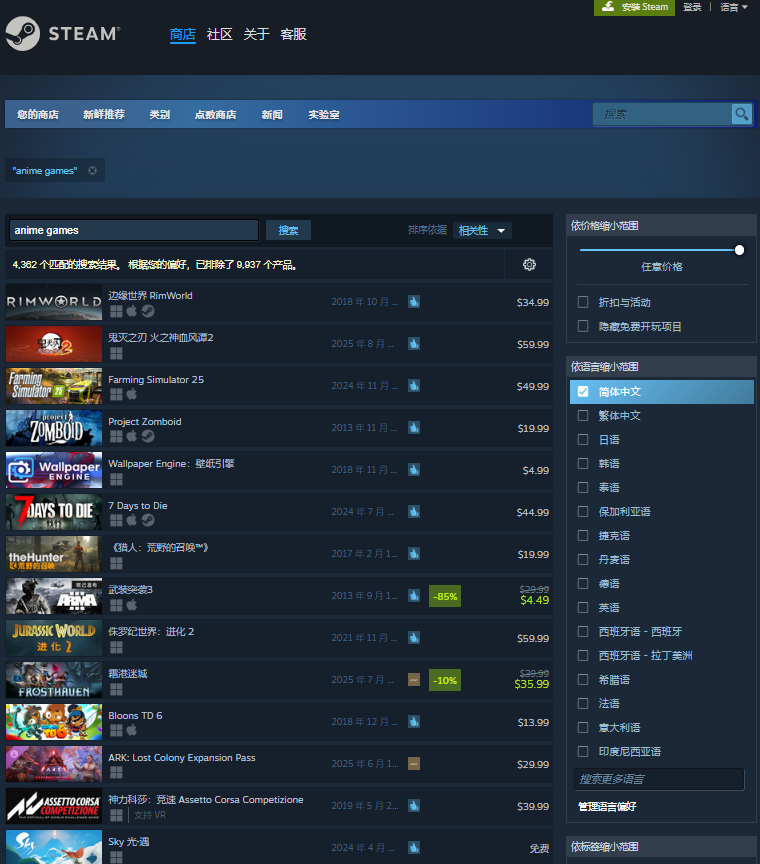Image resolution: width=760 pixels, height=864 pixels.
Task: Click the 搜索更多语言 input field
Action: click(659, 779)
